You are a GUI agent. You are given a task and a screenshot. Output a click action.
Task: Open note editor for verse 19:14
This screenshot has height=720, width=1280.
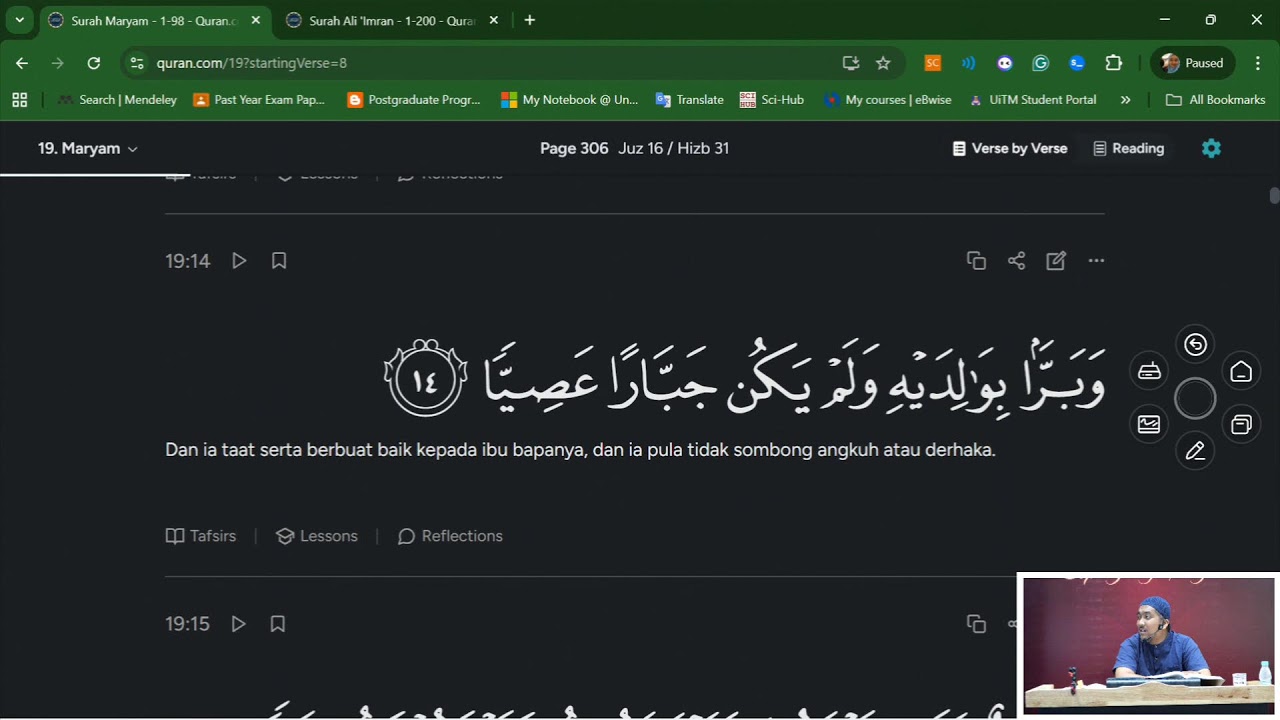coord(1056,261)
